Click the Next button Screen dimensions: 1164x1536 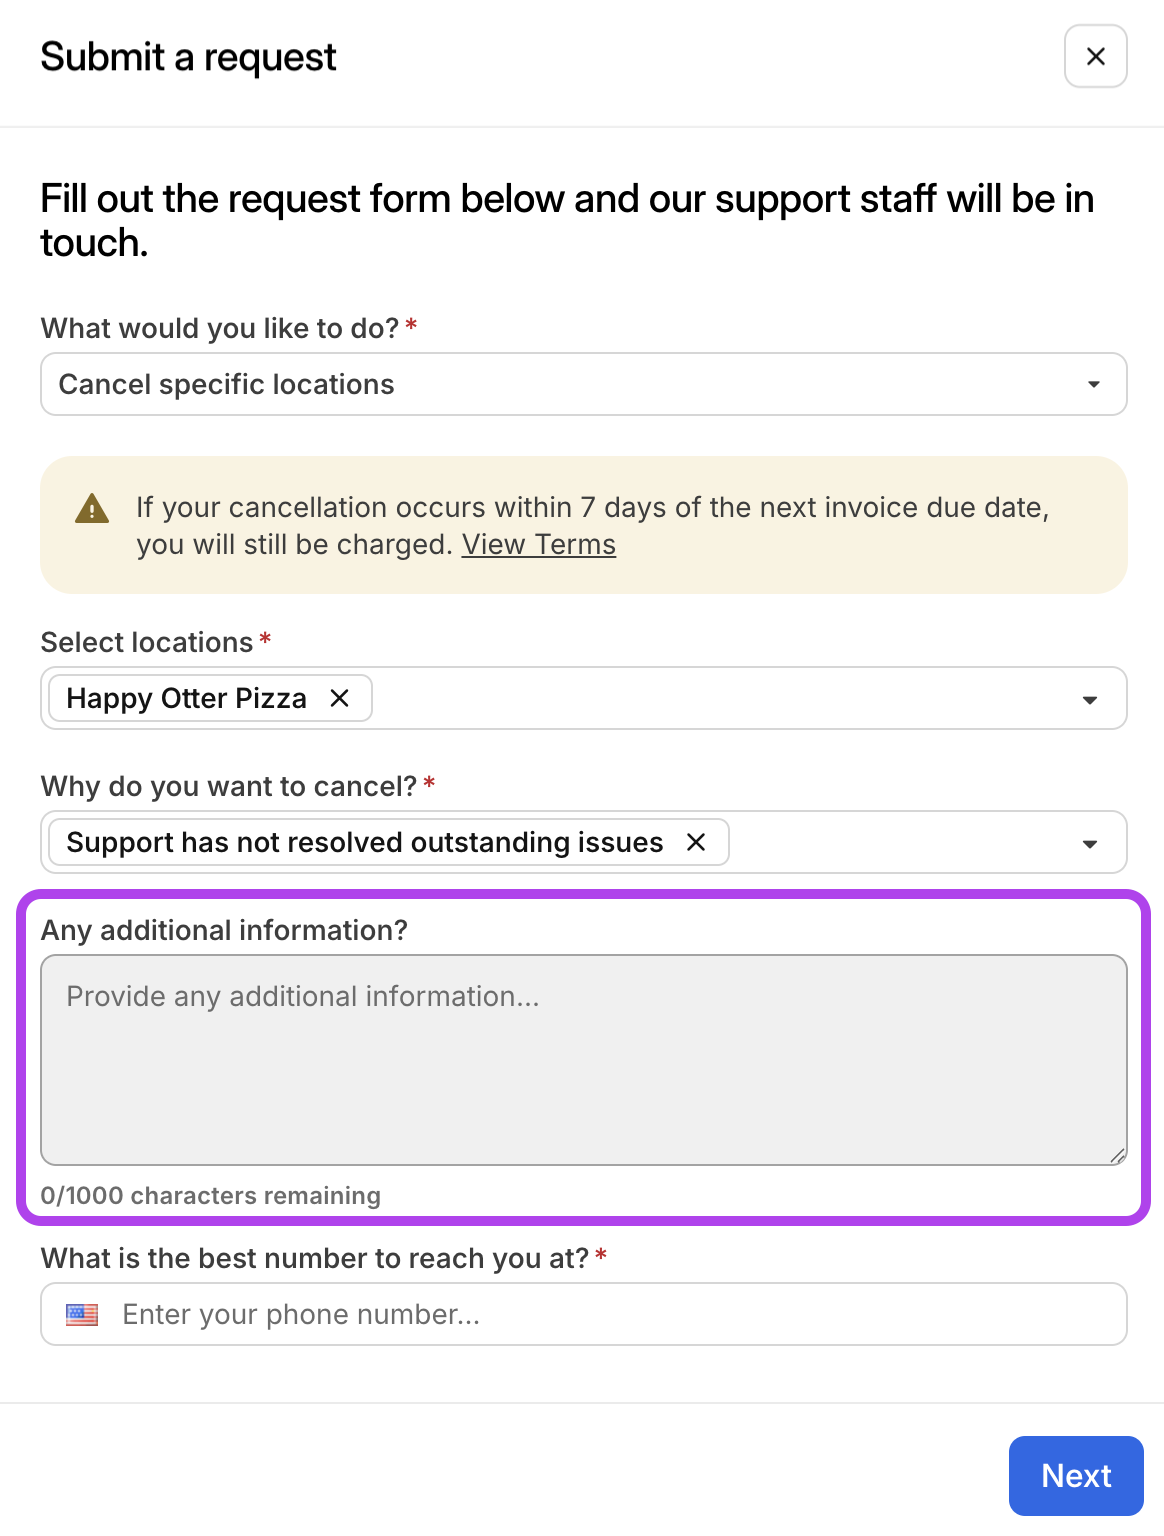[1076, 1476]
